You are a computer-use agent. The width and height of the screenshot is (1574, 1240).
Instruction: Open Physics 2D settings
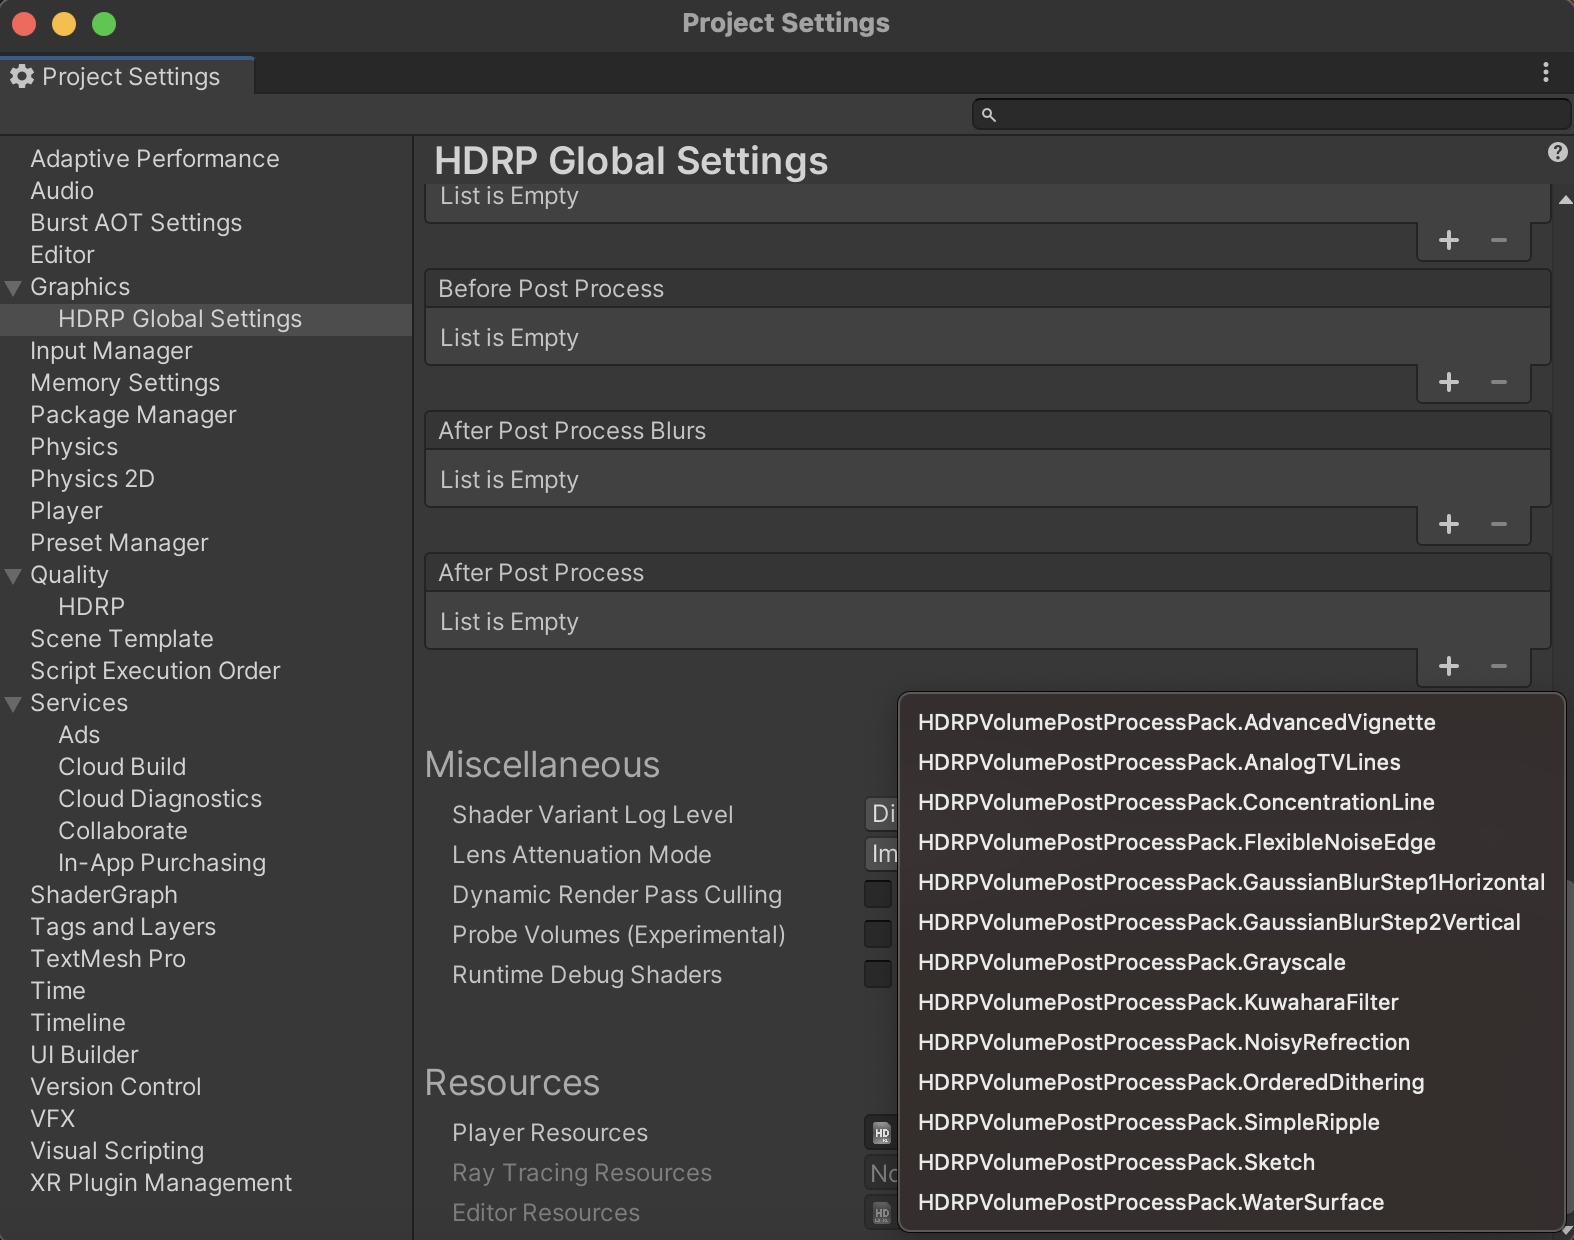click(92, 479)
